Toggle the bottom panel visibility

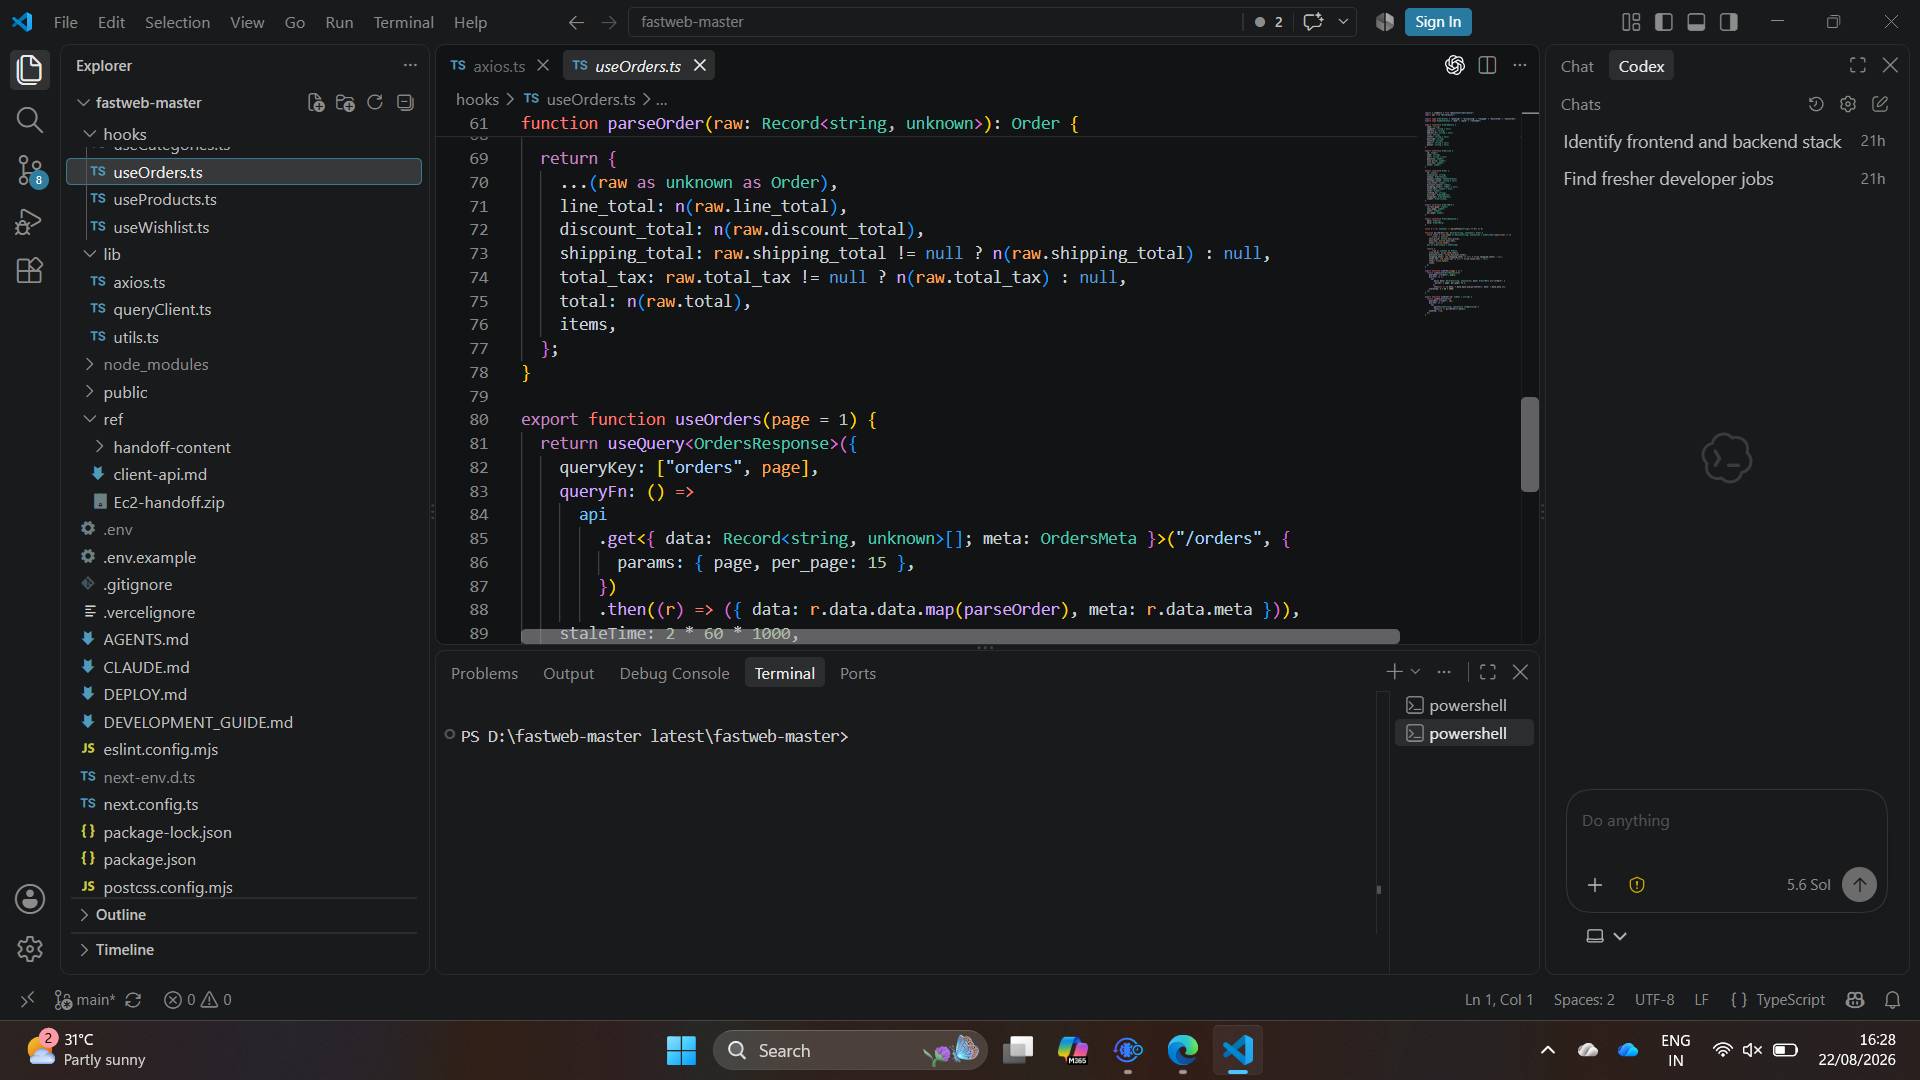click(1696, 22)
